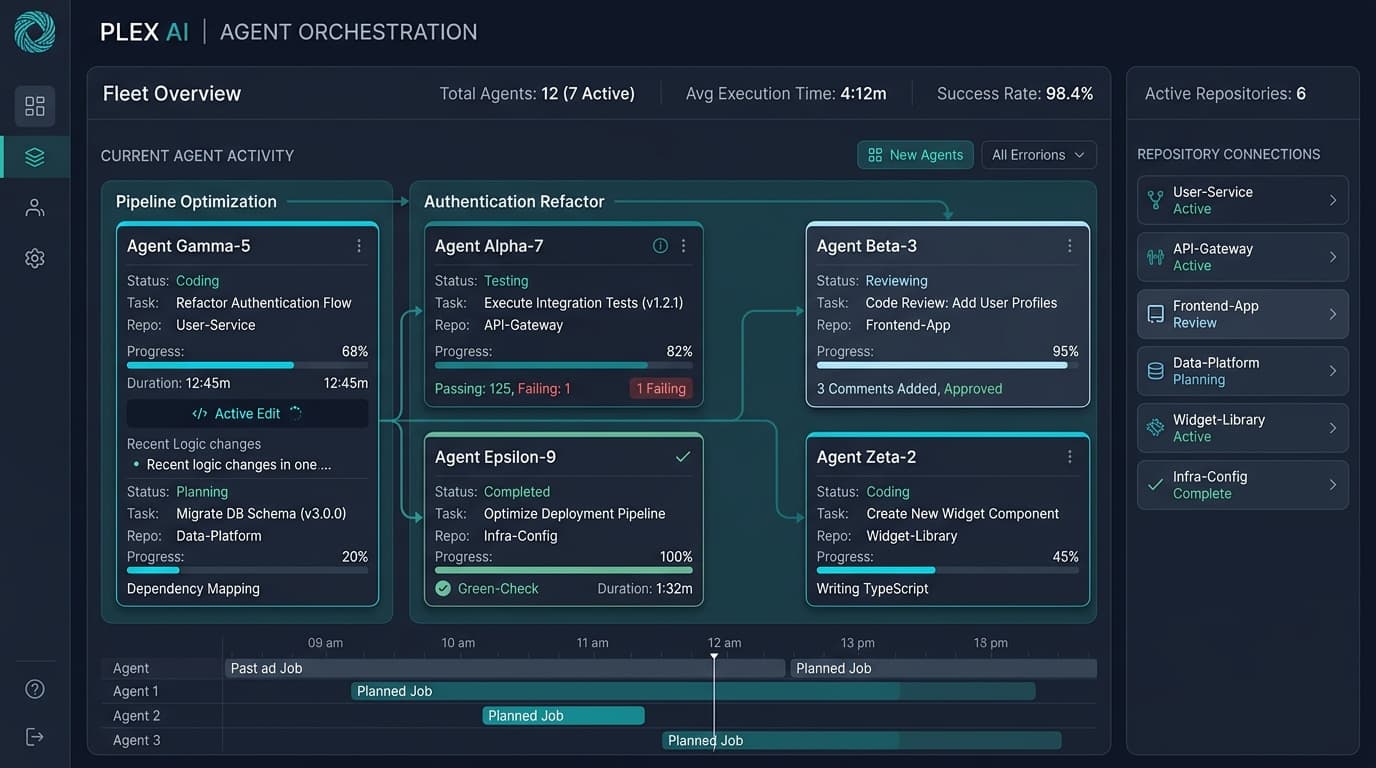Click the User-Service branch icon
1376x768 pixels.
click(1156, 200)
